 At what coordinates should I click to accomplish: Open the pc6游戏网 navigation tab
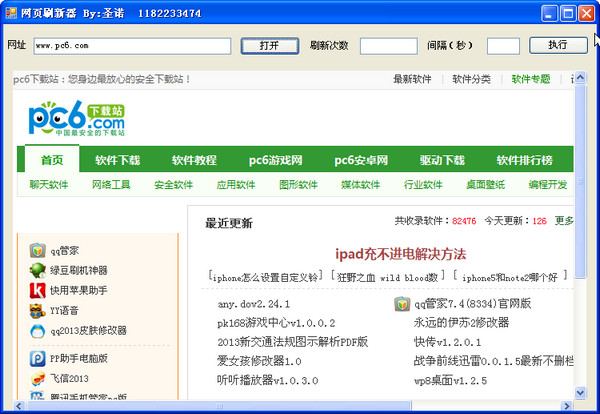click(x=276, y=160)
